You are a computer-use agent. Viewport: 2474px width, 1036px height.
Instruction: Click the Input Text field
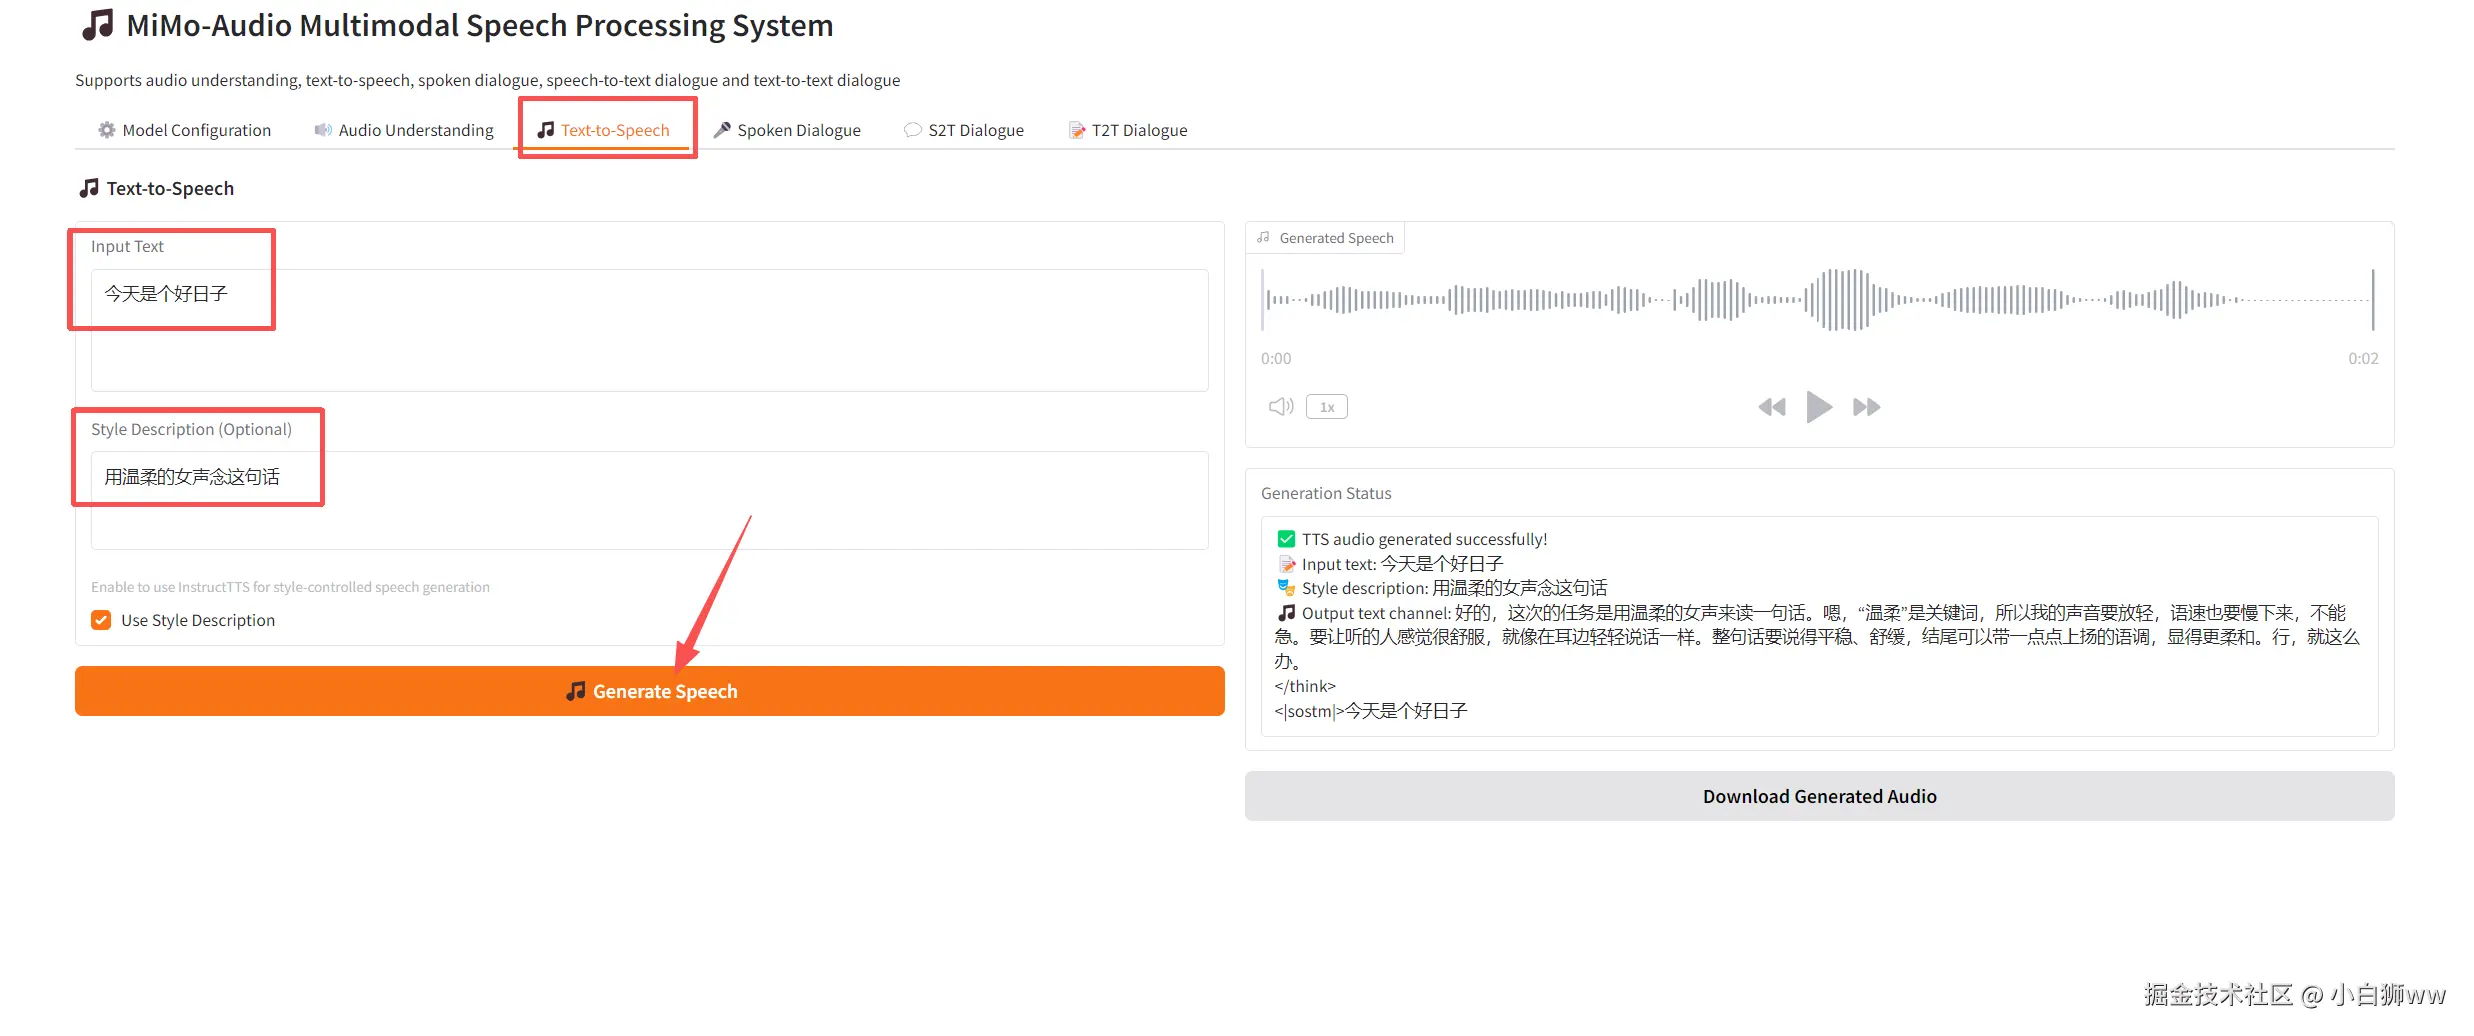tap(649, 330)
